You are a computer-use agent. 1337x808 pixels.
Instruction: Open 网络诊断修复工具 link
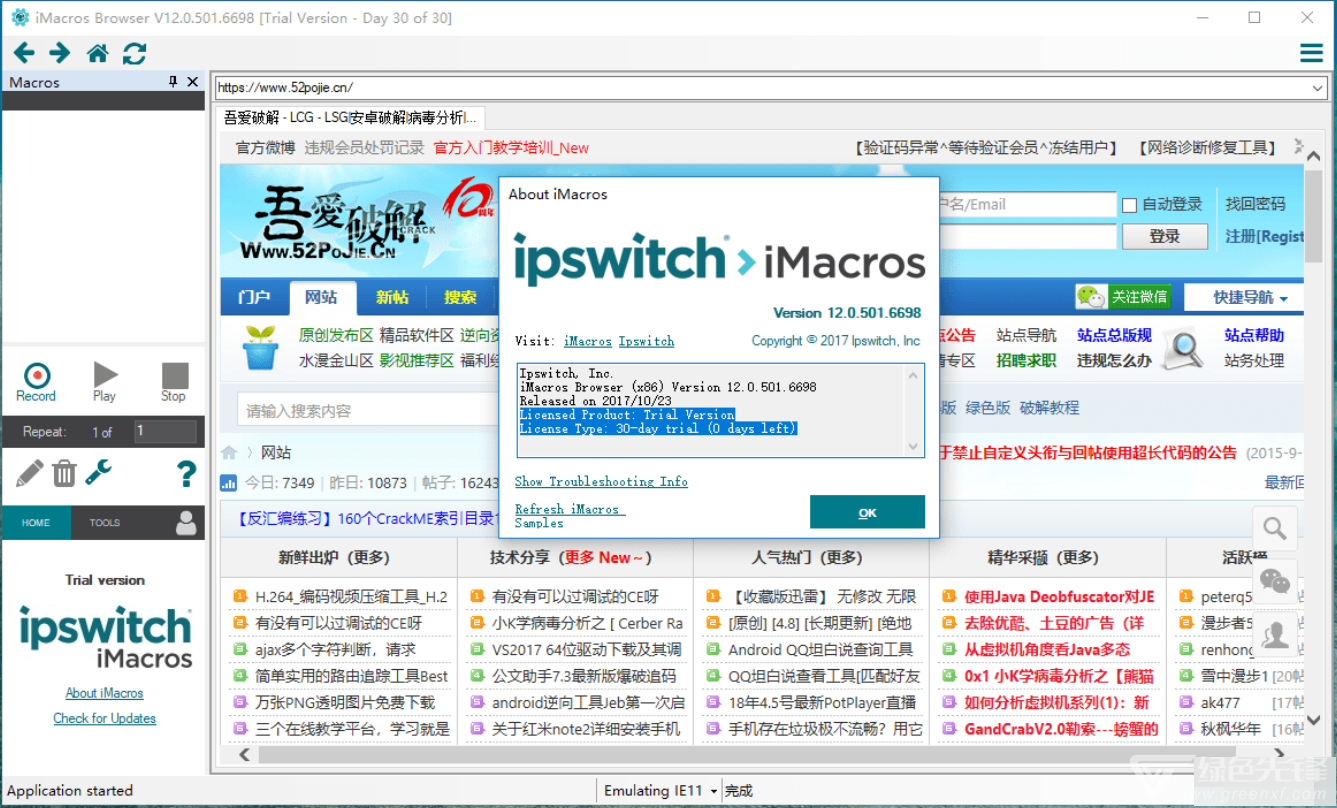click(1208, 148)
